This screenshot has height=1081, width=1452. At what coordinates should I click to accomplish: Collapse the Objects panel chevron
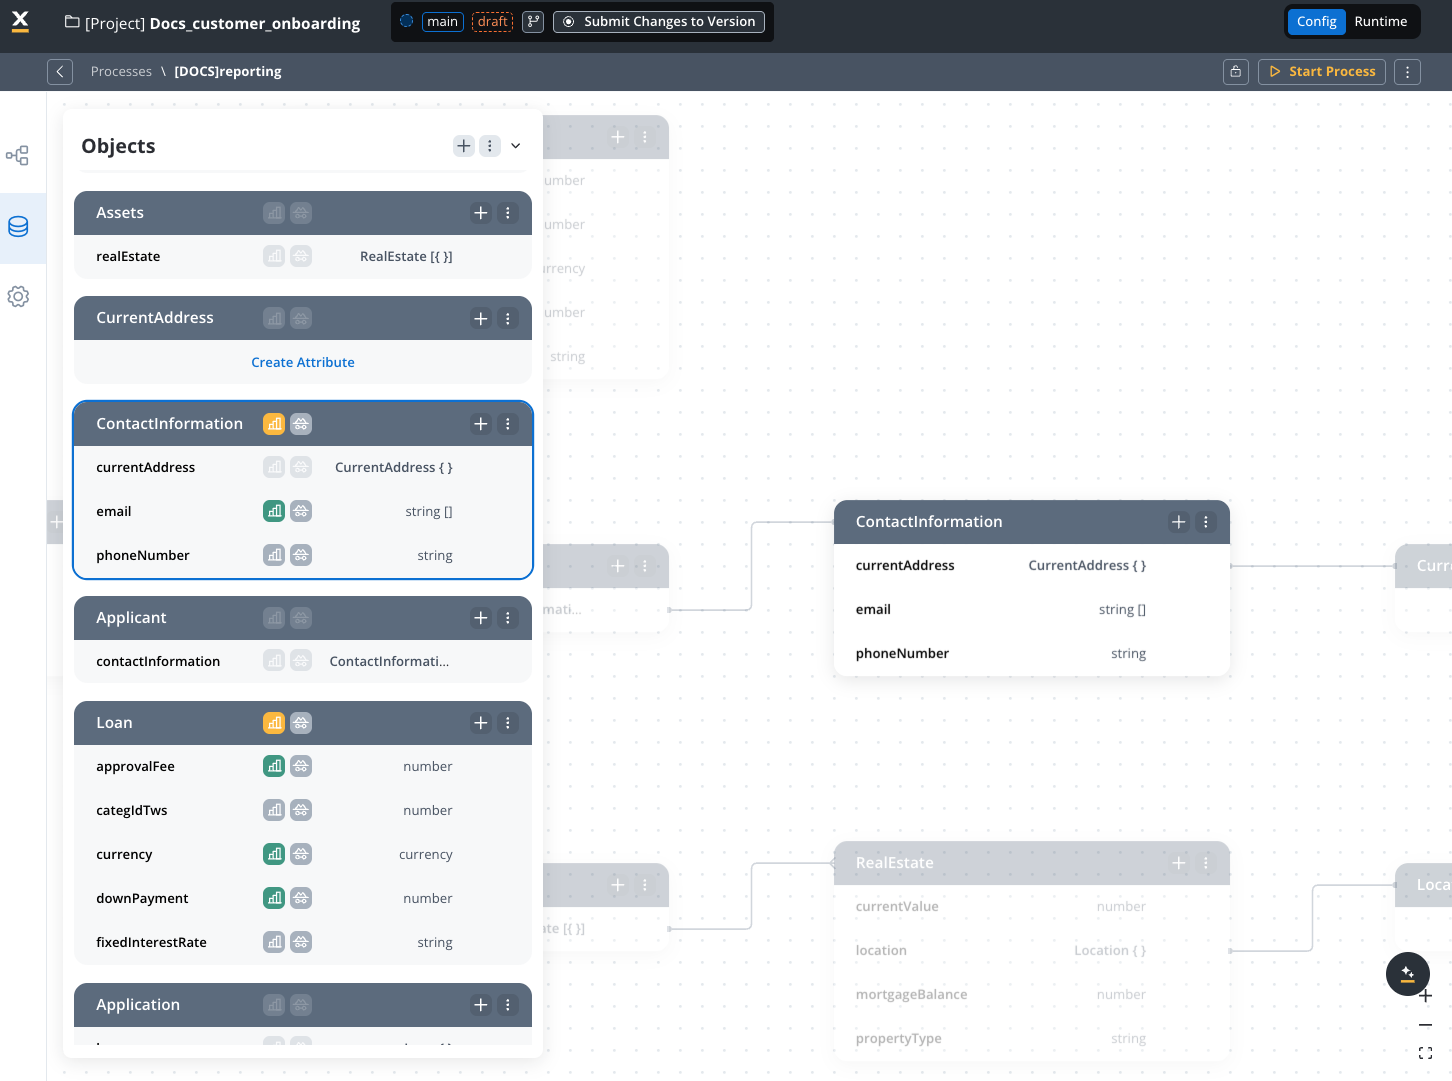pos(516,146)
